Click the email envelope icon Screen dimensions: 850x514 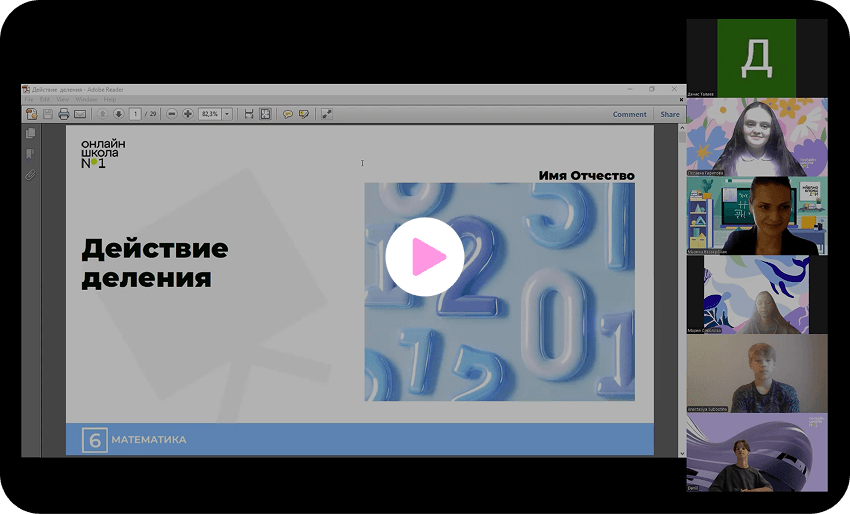pyautogui.click(x=80, y=114)
